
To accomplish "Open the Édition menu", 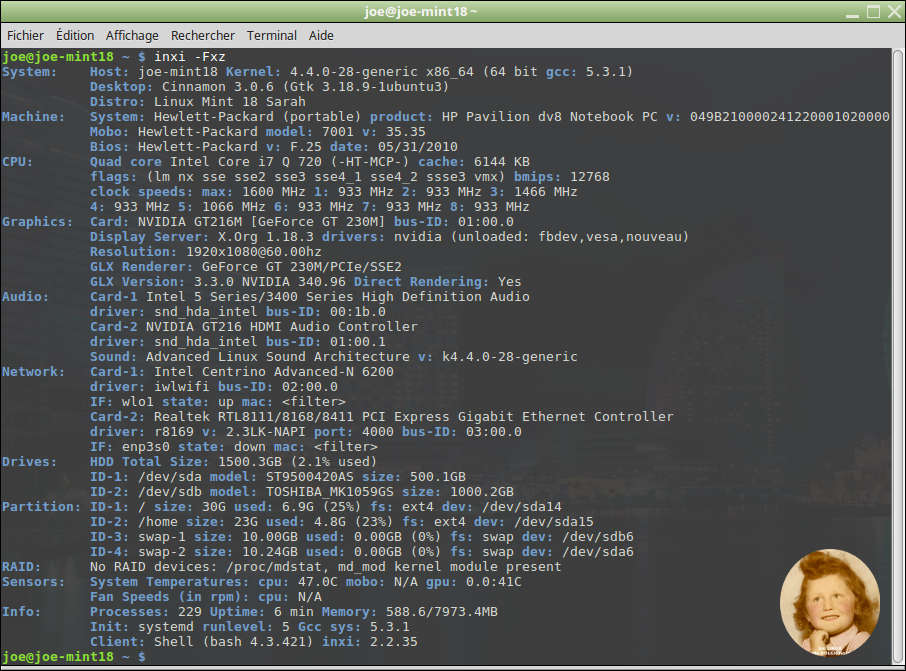I will point(75,36).
